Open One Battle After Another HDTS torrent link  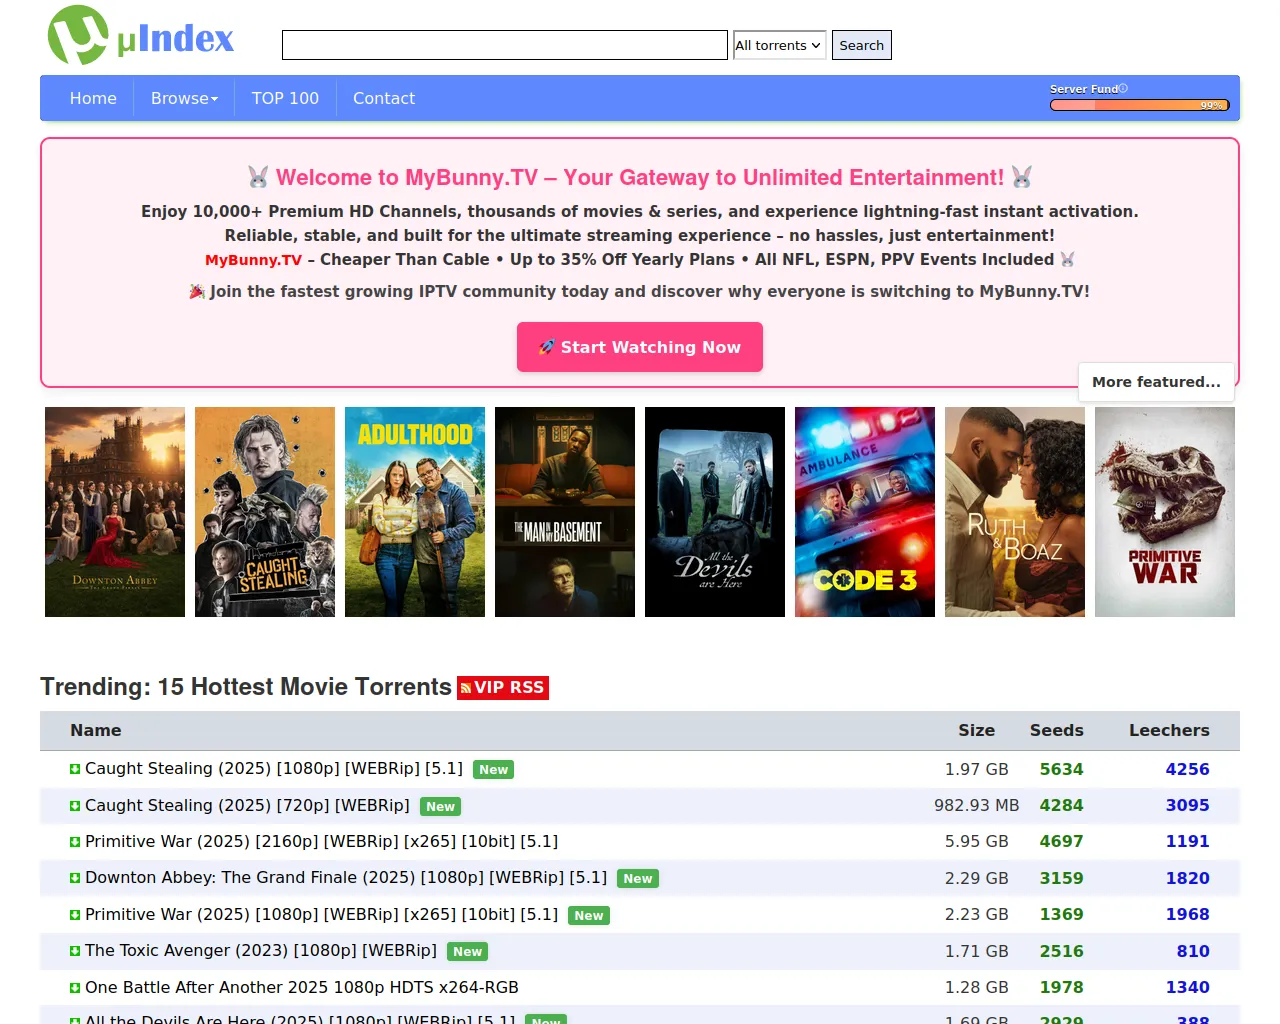(302, 987)
